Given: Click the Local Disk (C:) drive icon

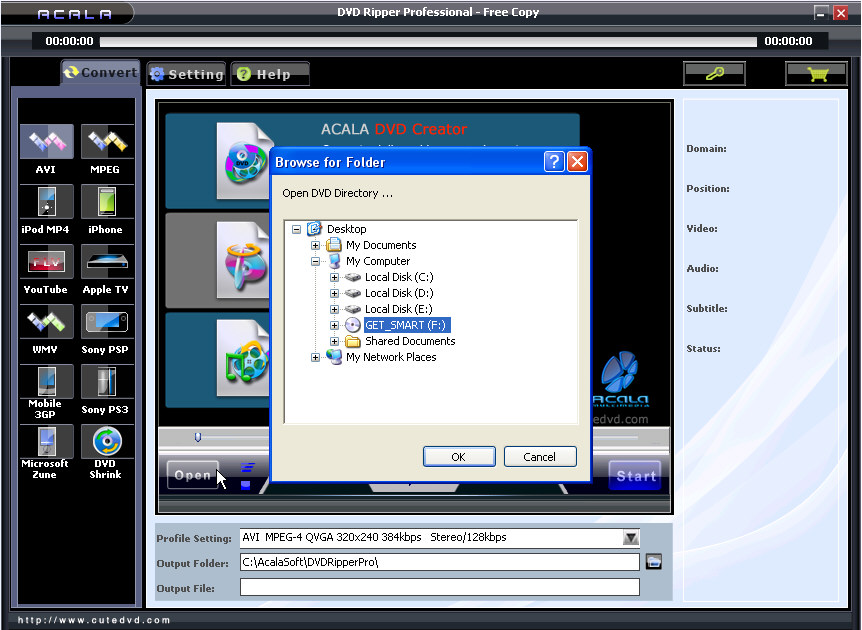Looking at the screenshot, I should 353,277.
